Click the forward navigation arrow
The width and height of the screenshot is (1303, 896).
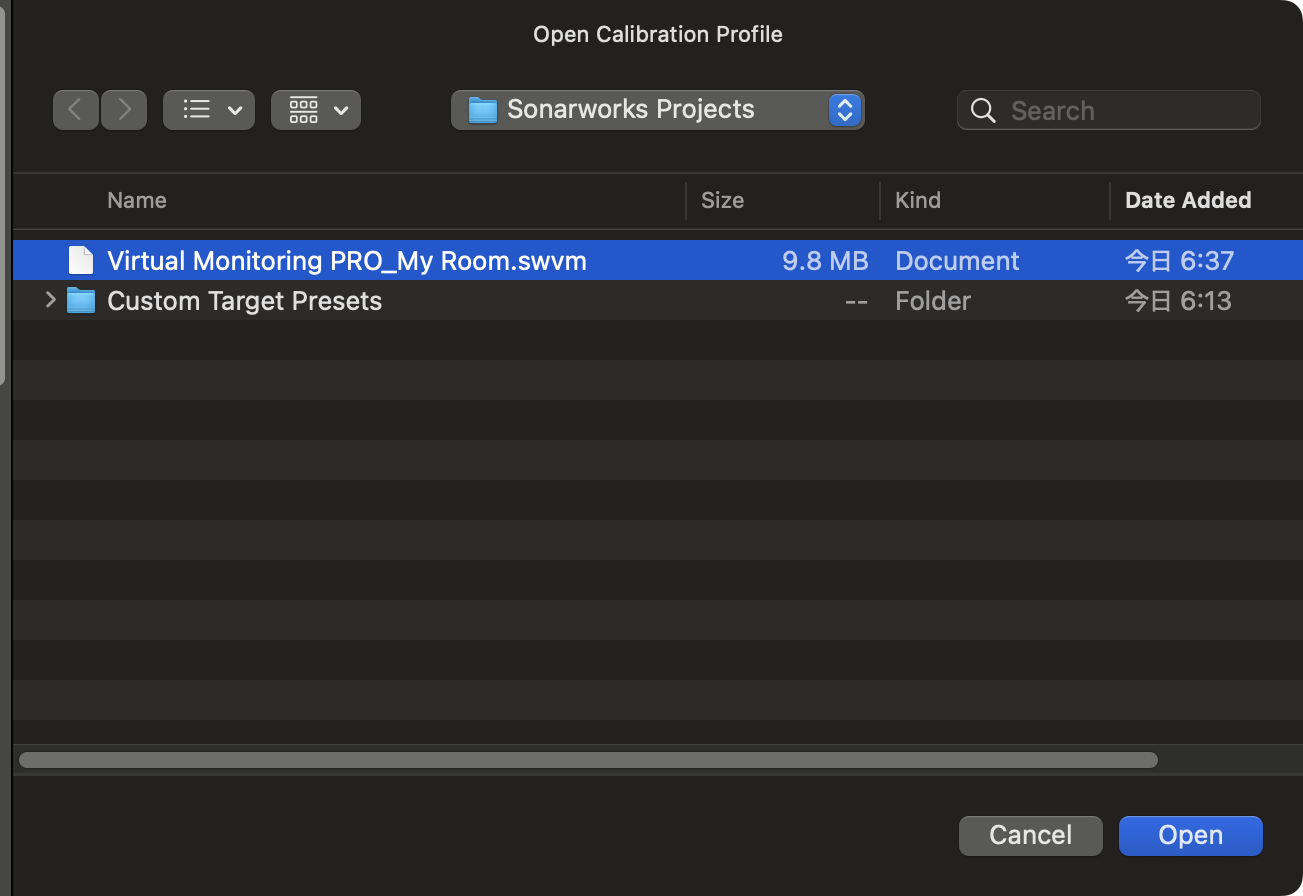(x=124, y=110)
